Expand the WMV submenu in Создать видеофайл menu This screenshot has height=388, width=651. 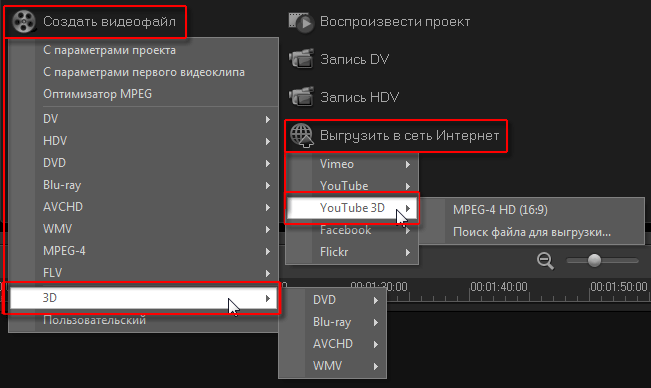[x=143, y=229]
